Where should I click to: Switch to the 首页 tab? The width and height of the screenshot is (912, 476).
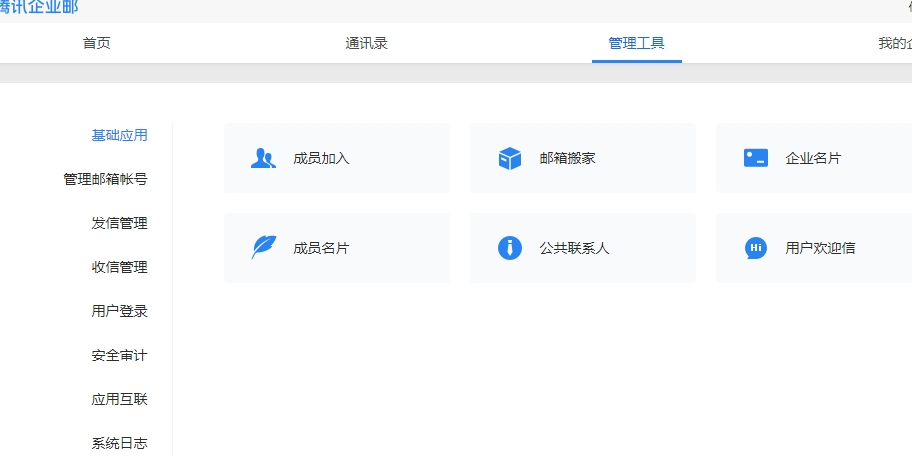pyautogui.click(x=97, y=43)
